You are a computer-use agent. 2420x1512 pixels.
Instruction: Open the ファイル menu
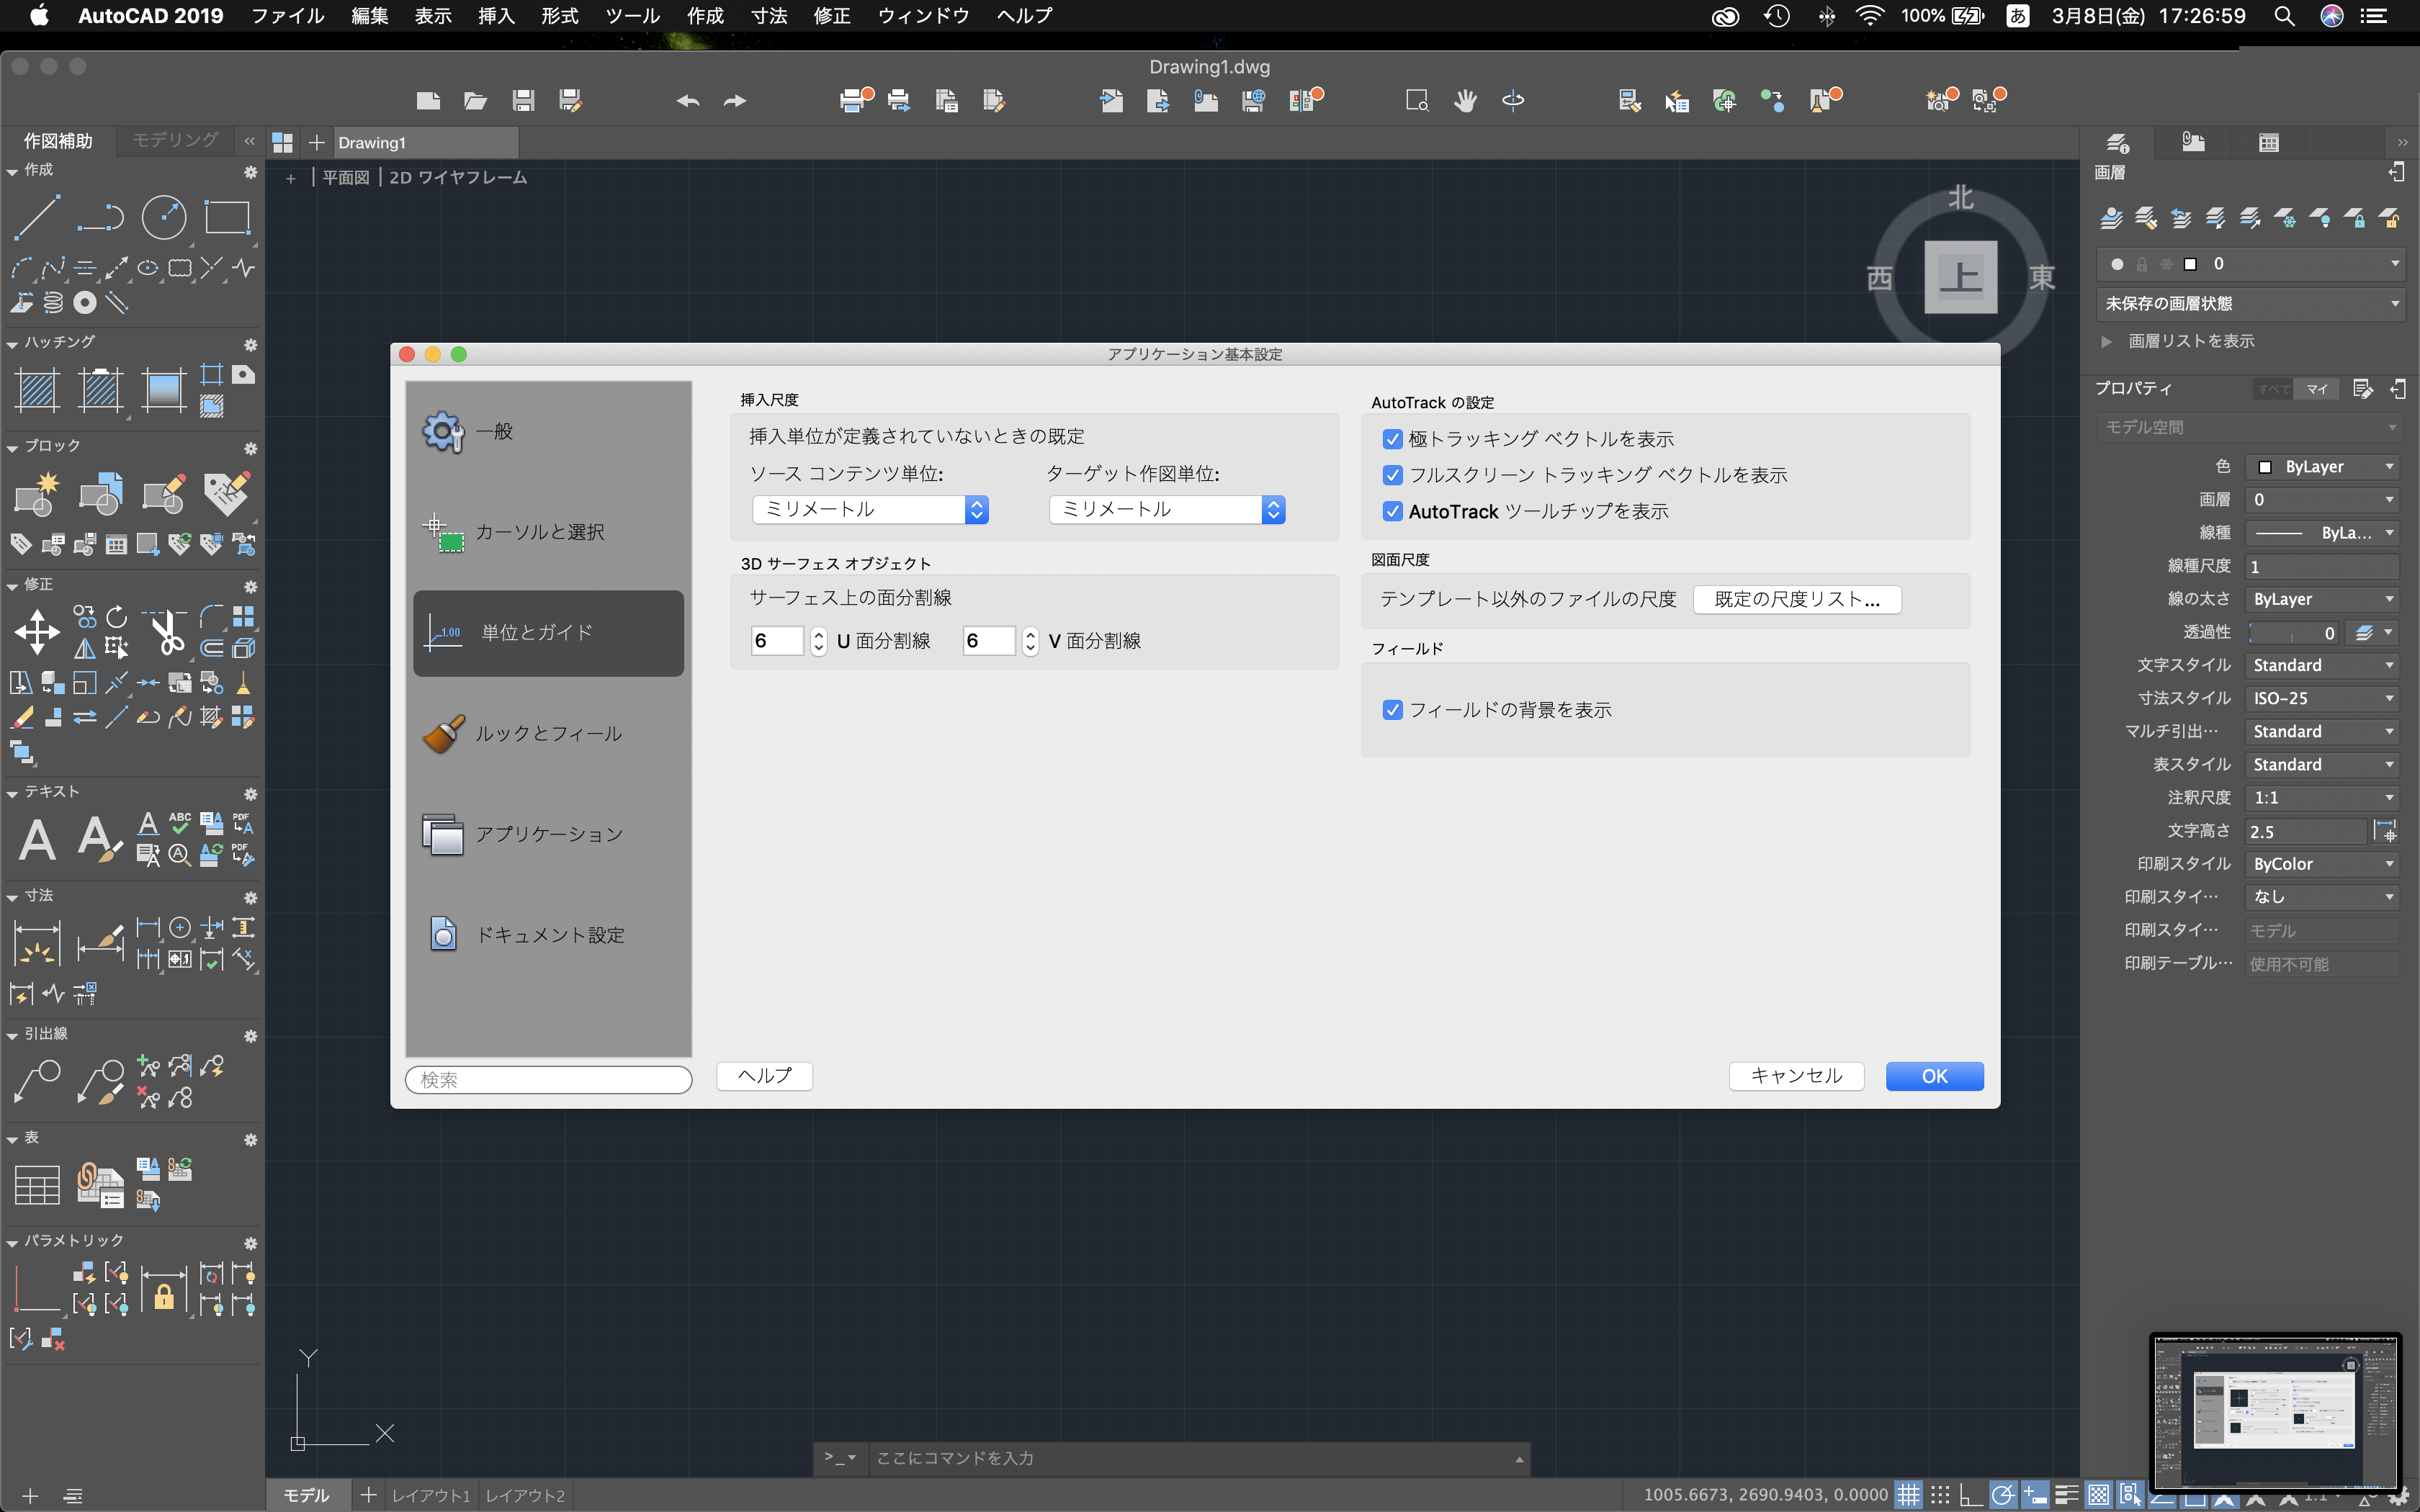point(287,16)
